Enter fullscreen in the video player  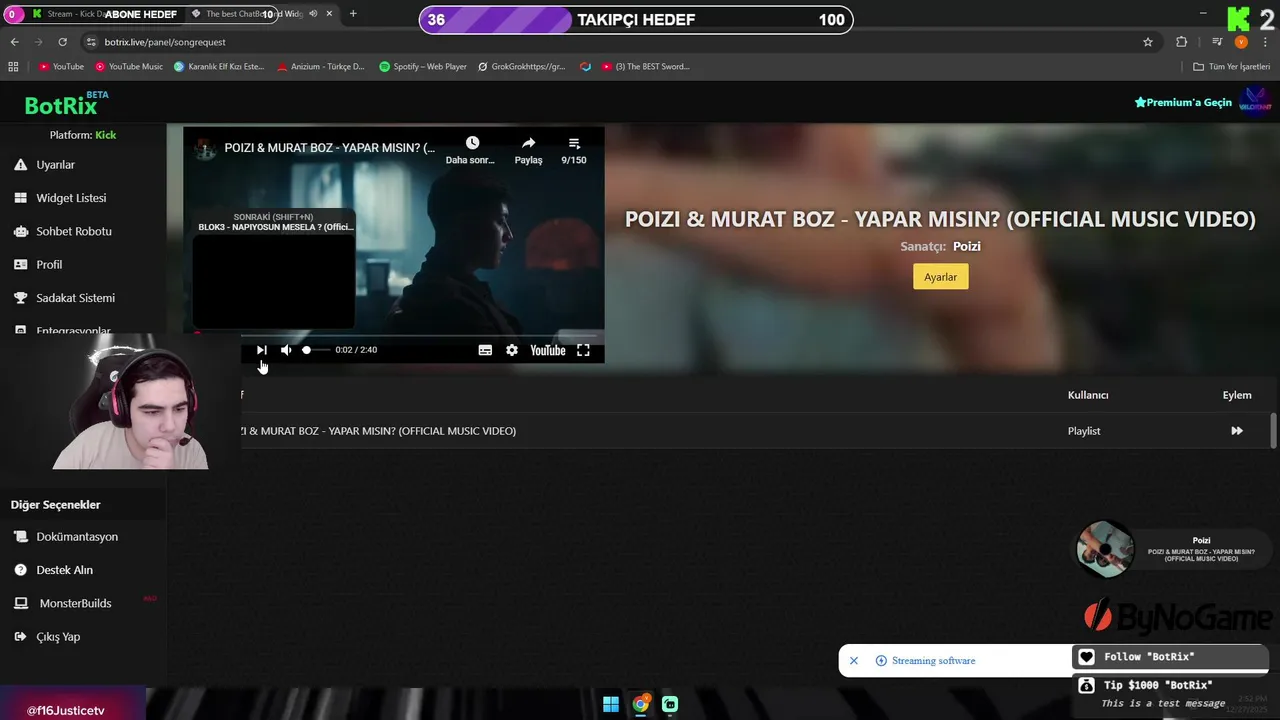[583, 350]
